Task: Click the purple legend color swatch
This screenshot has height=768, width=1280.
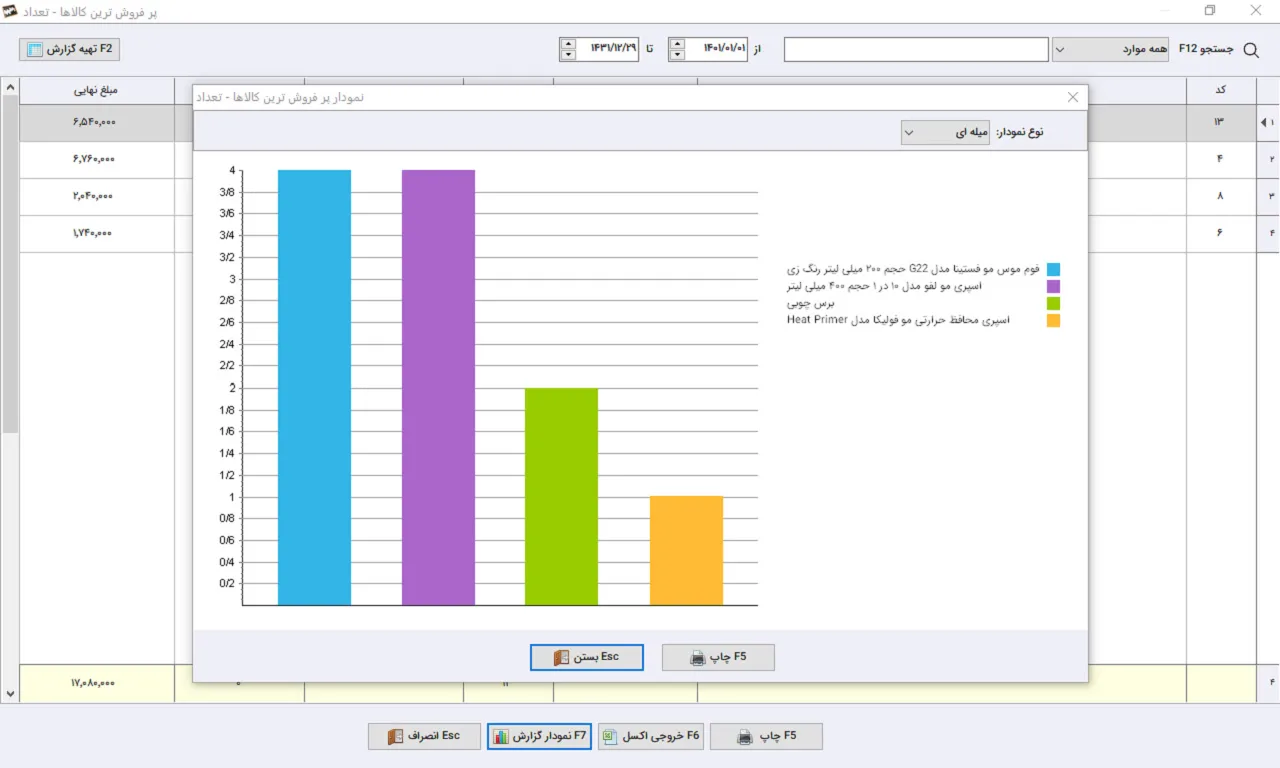Action: (x=1053, y=286)
